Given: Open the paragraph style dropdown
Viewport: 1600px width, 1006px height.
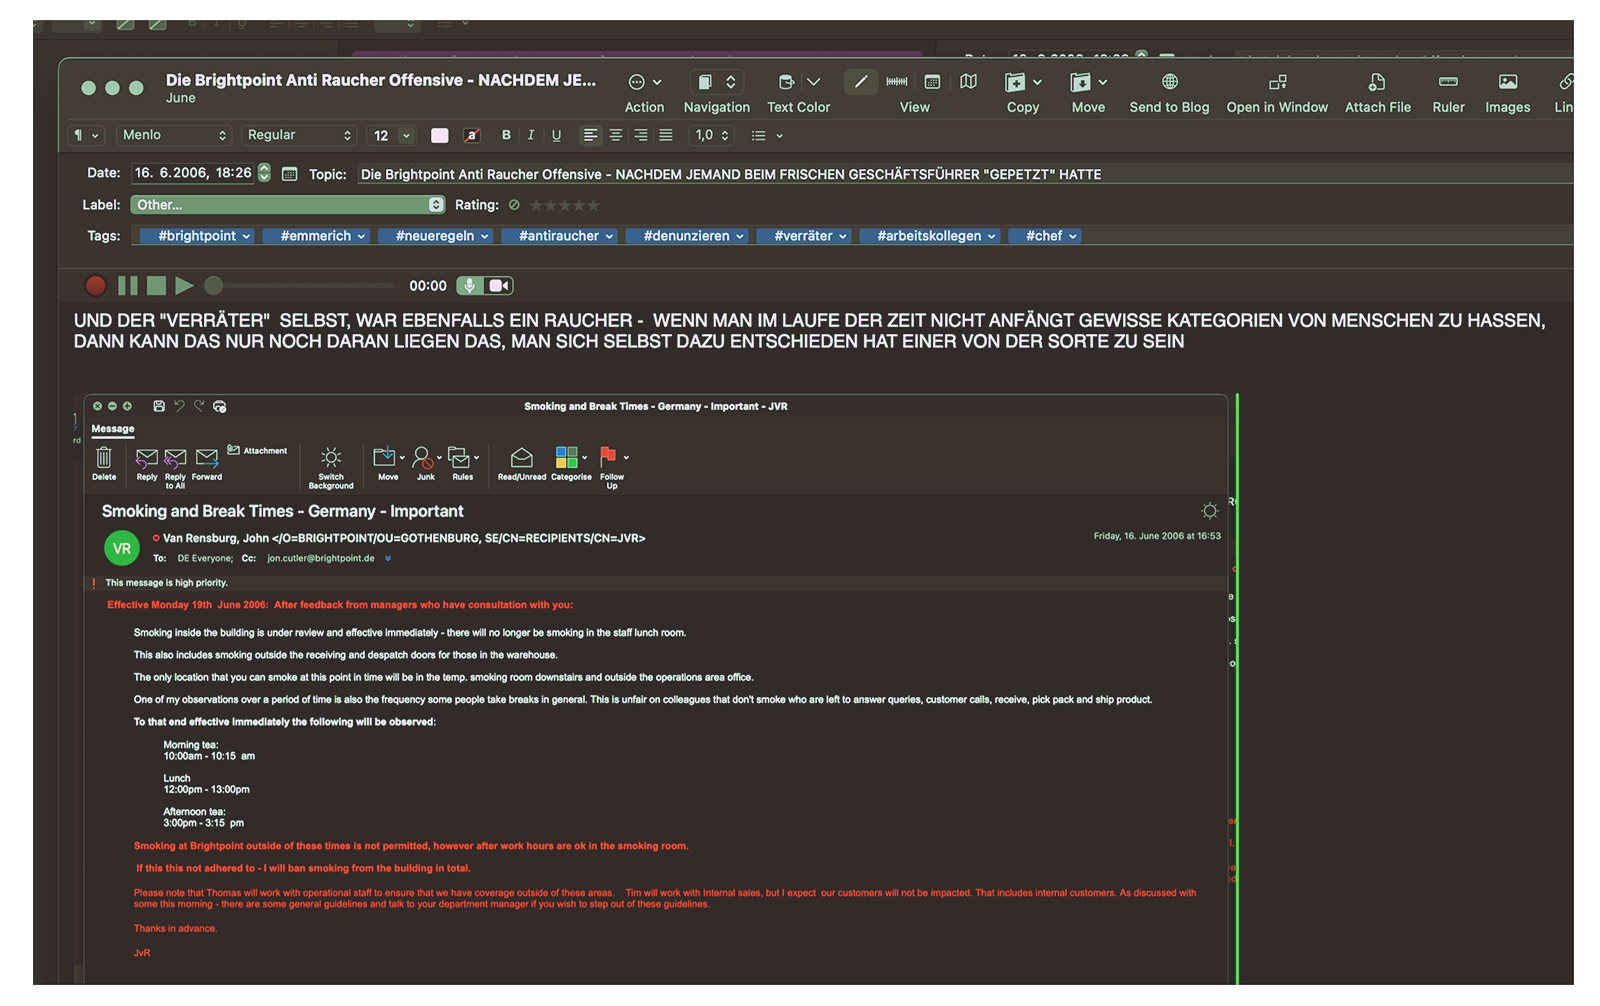Looking at the screenshot, I should (x=86, y=135).
